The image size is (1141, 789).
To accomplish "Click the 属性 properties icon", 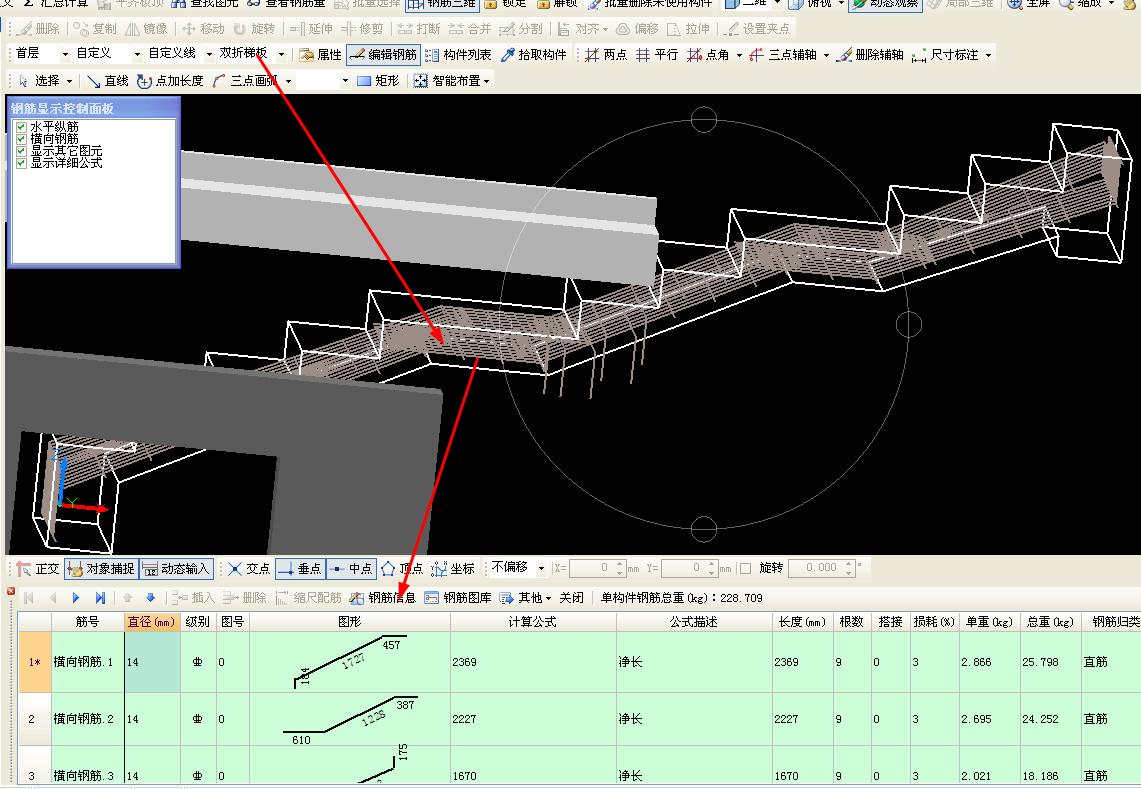I will click(306, 55).
